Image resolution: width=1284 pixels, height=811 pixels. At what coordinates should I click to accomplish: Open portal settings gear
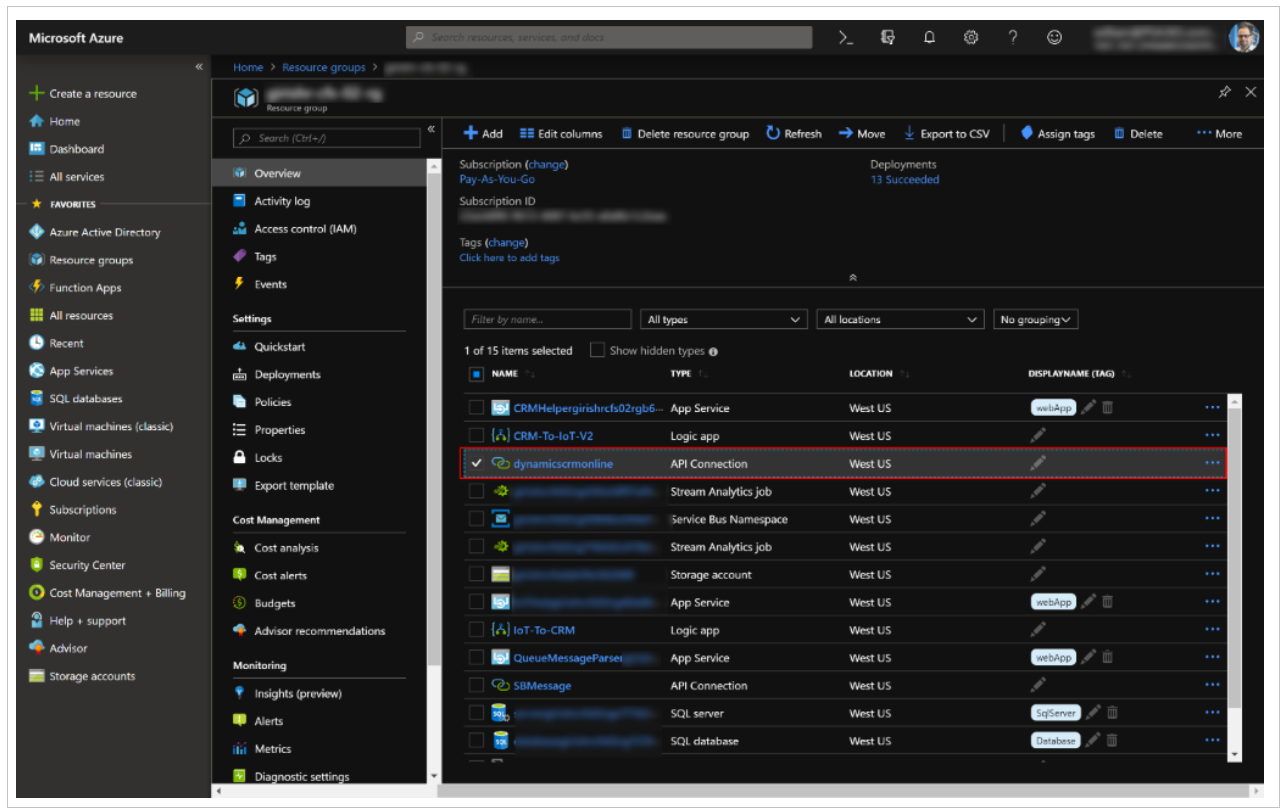click(x=970, y=37)
